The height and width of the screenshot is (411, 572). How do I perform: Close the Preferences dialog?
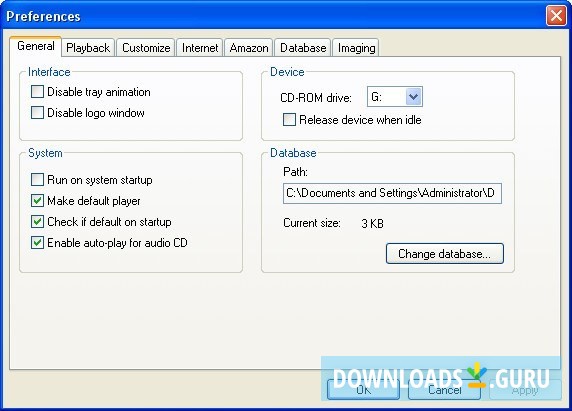pos(556,16)
